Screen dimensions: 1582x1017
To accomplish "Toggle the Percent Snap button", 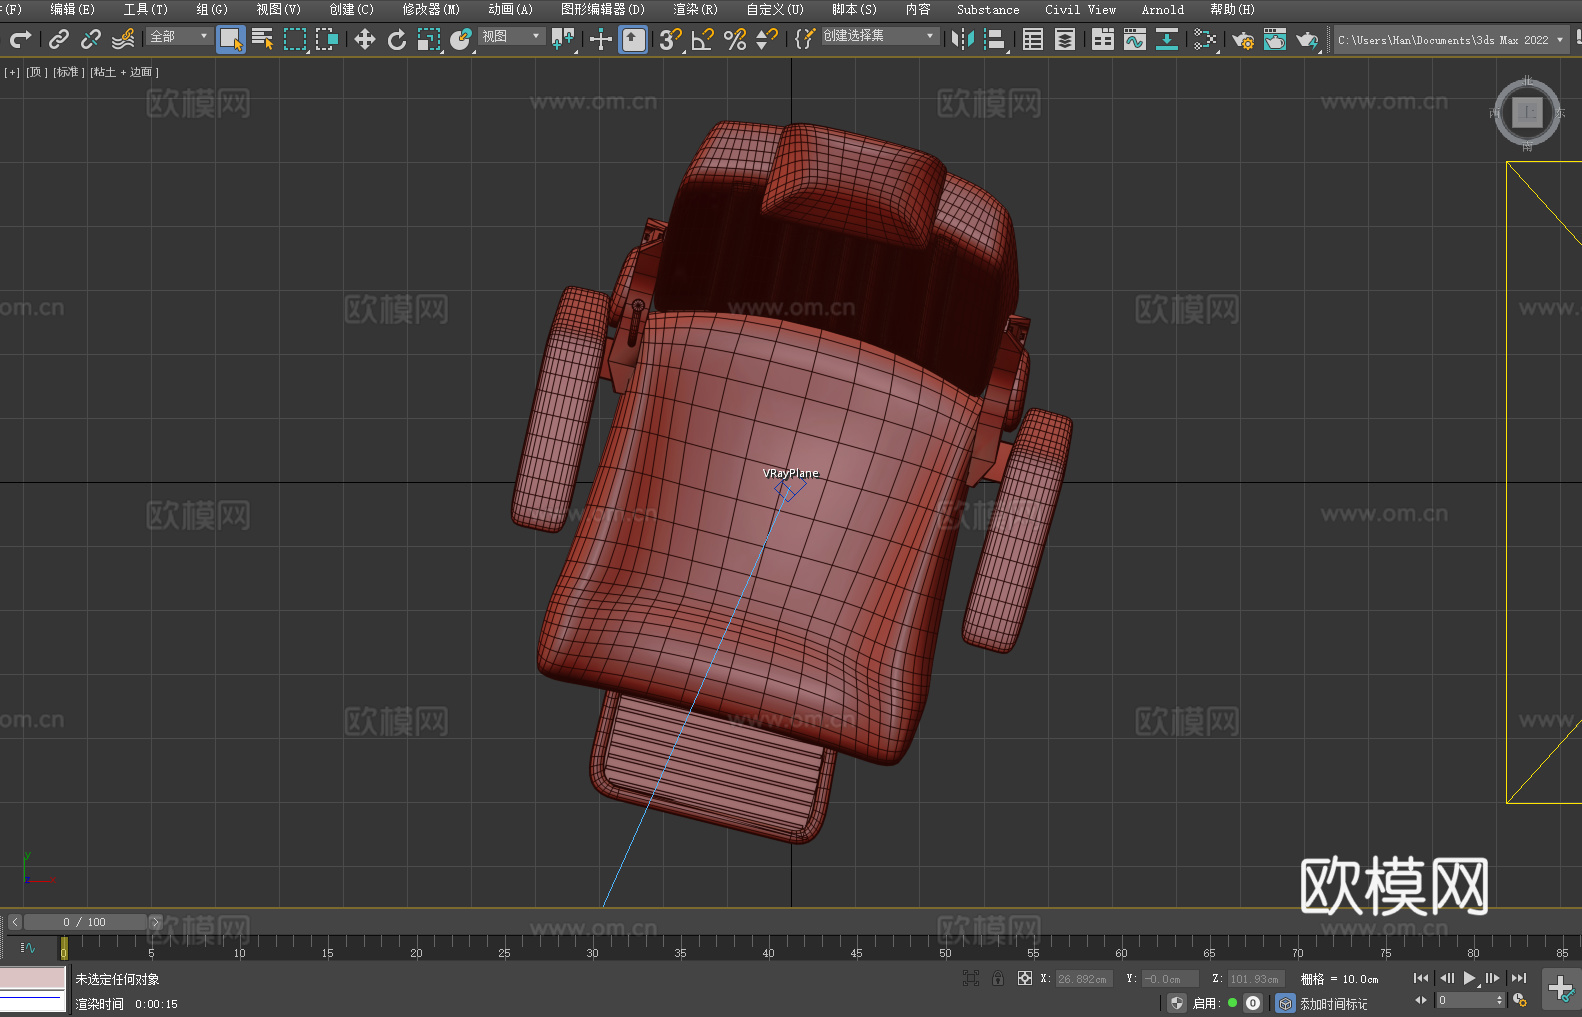I will (735, 39).
